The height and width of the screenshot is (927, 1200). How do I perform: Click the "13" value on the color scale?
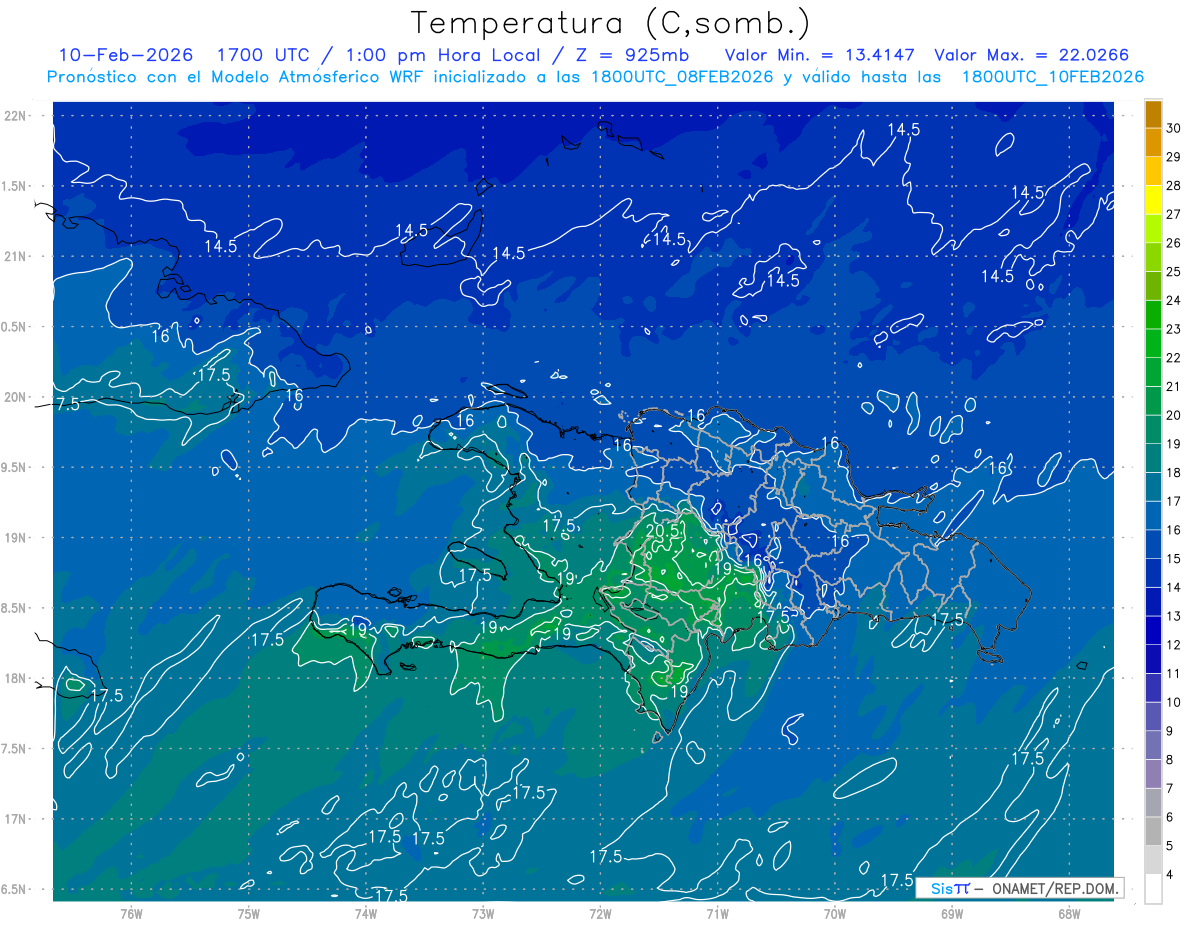click(1173, 616)
